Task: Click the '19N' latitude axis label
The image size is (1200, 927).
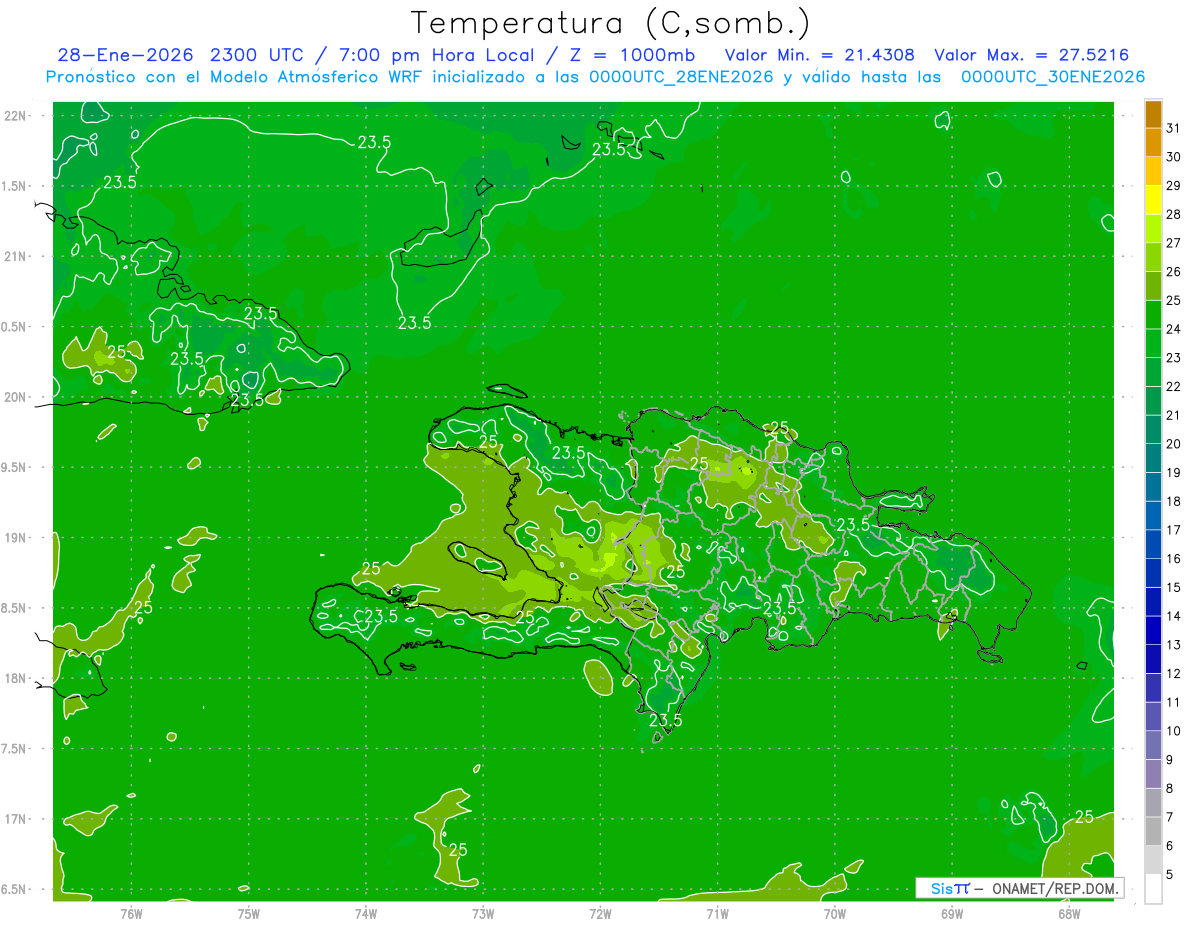Action: [16, 538]
